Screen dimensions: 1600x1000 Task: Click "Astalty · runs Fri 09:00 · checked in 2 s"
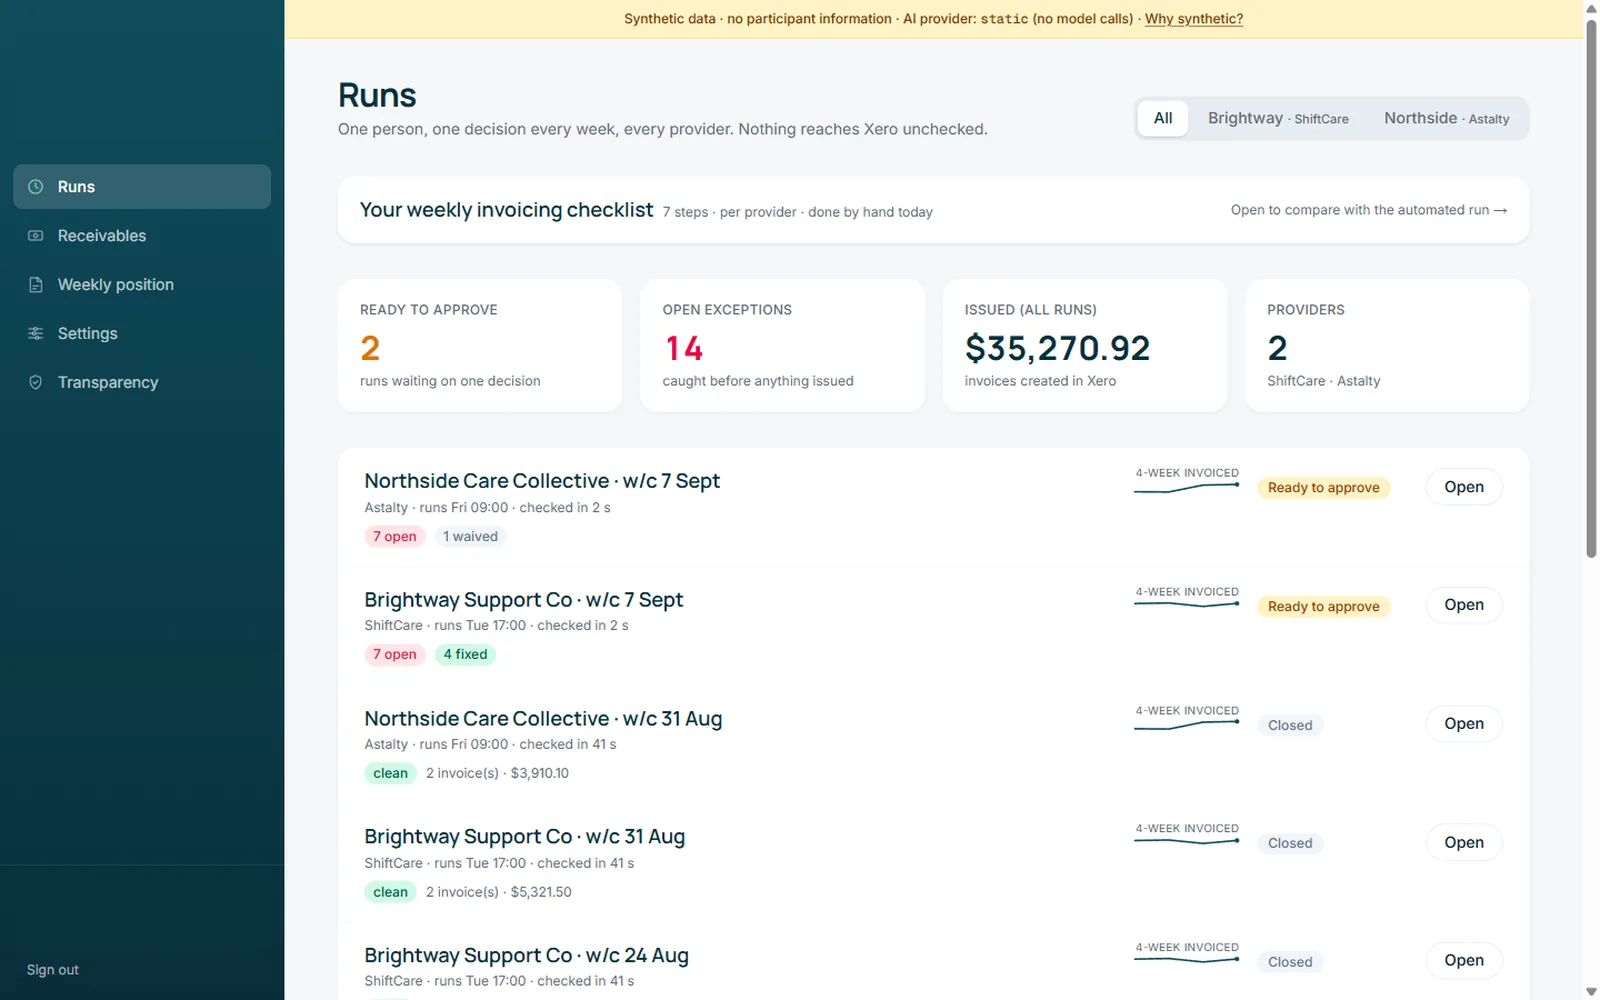pos(487,508)
